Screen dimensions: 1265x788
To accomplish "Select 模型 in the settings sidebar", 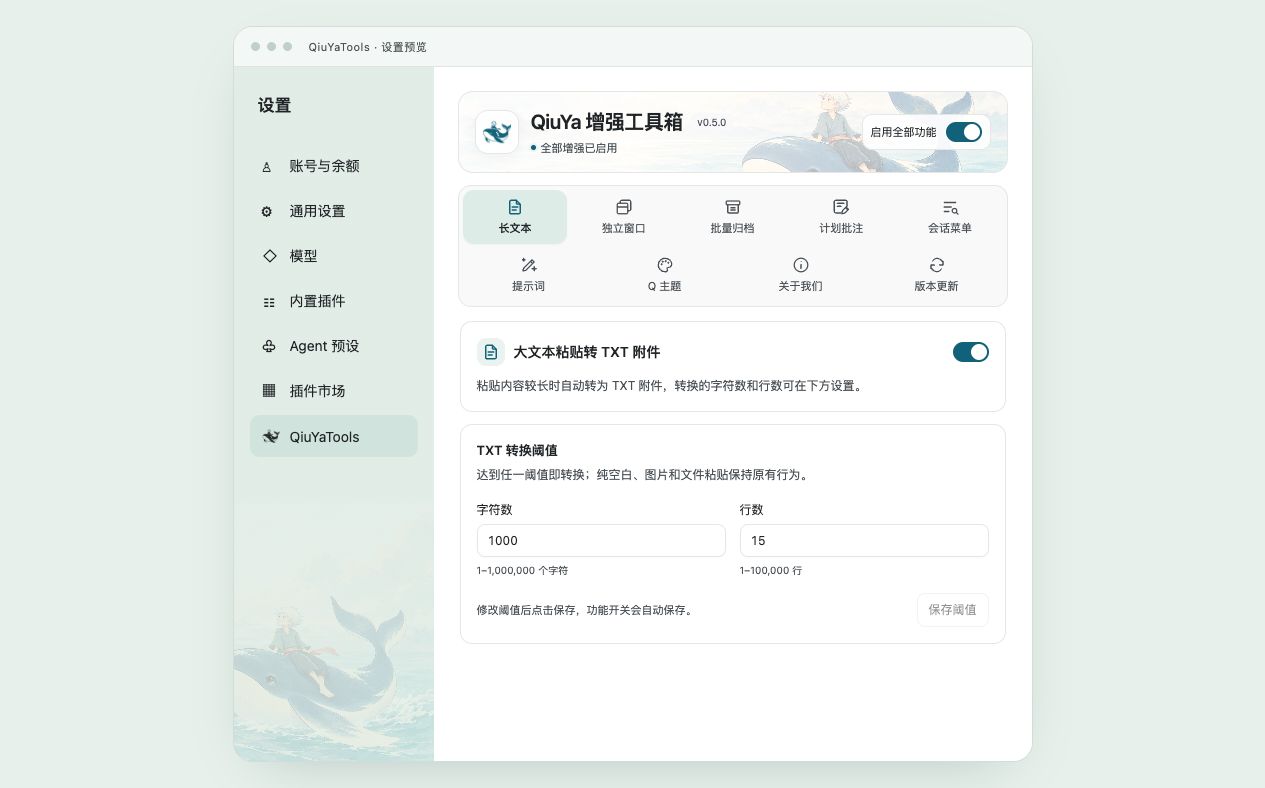I will pos(334,256).
